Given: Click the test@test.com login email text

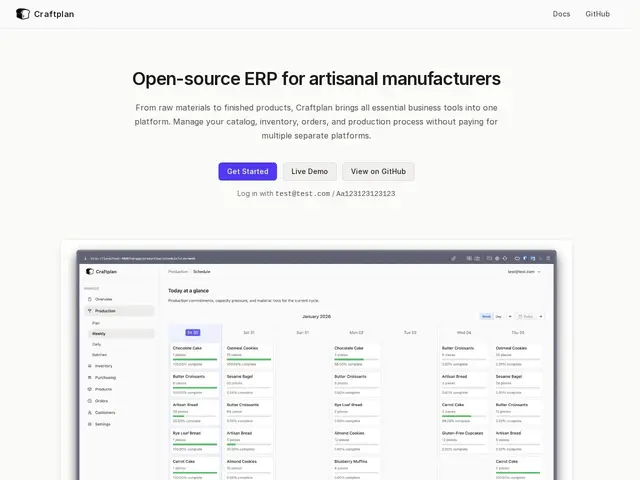Looking at the screenshot, I should pos(302,193).
